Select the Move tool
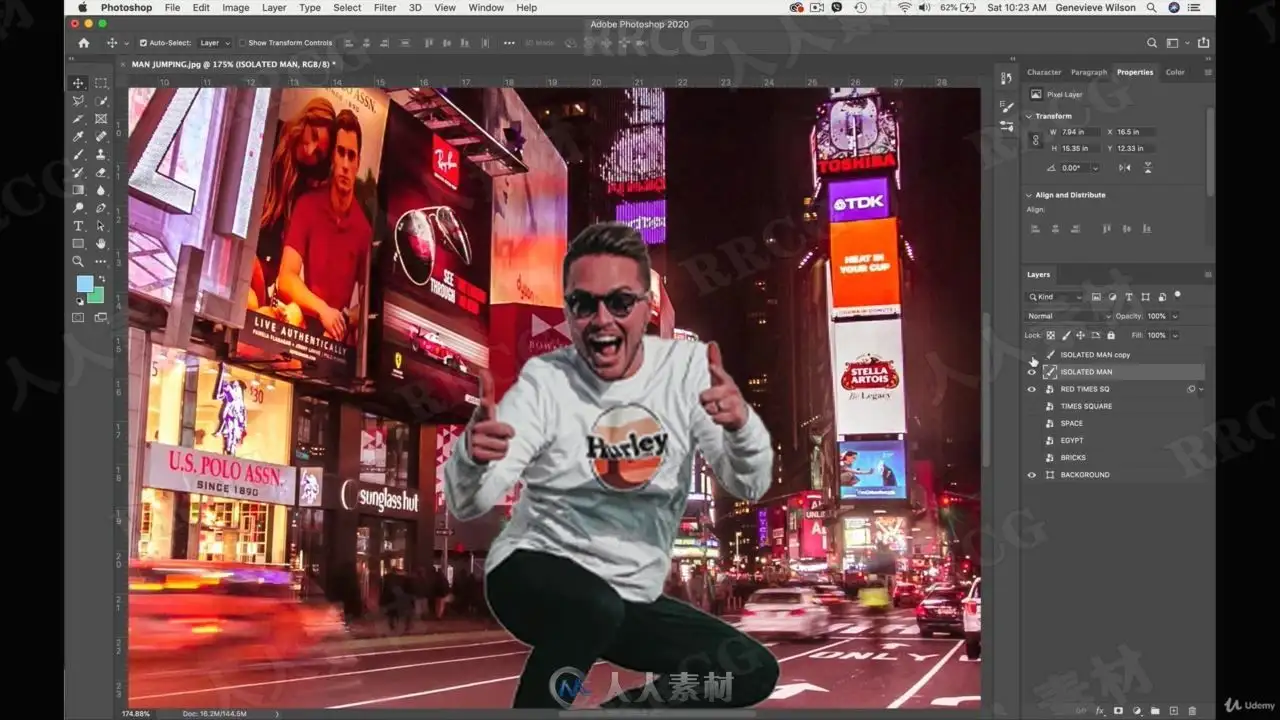The height and width of the screenshot is (720, 1280). click(x=78, y=83)
